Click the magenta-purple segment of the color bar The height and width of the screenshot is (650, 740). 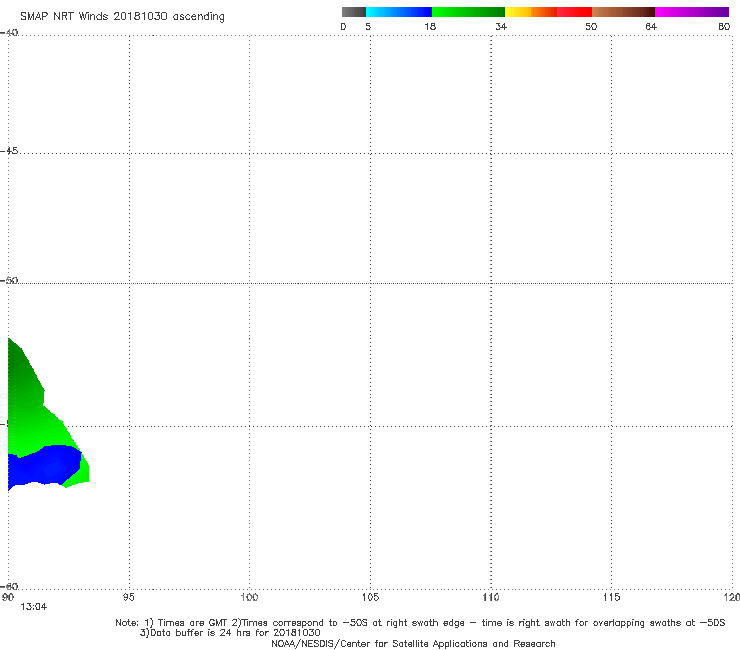(692, 12)
